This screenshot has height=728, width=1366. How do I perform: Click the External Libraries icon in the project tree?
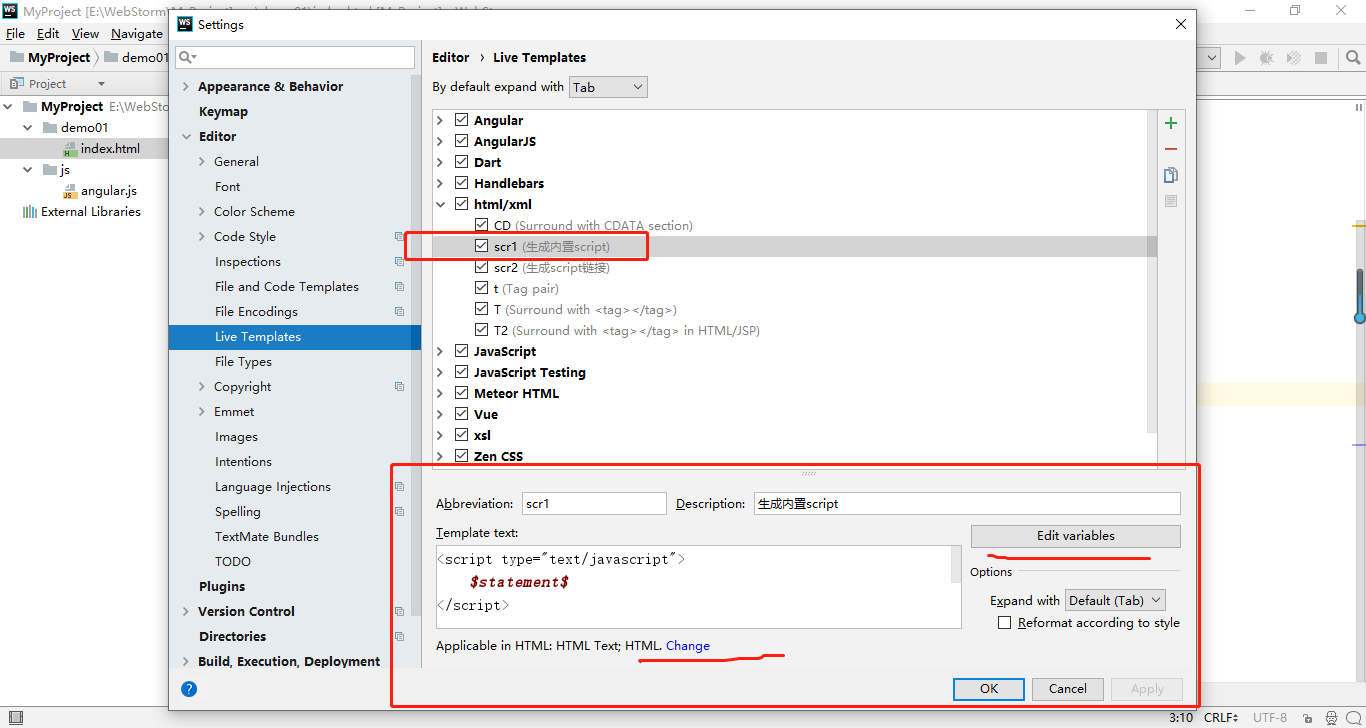coord(29,212)
